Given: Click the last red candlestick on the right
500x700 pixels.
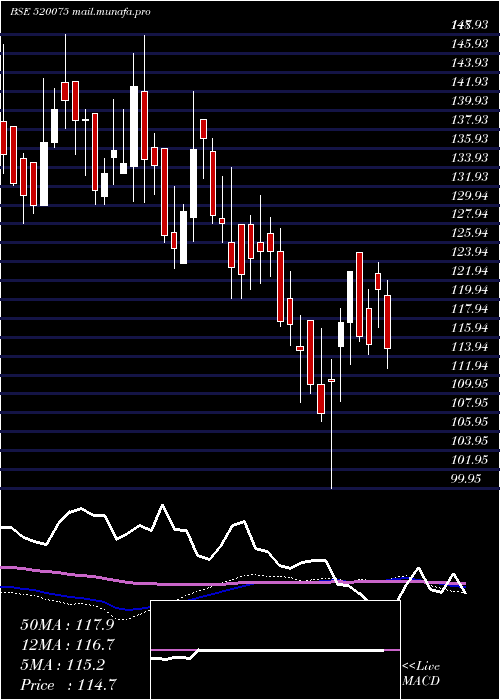Looking at the screenshot, I should pos(388,322).
